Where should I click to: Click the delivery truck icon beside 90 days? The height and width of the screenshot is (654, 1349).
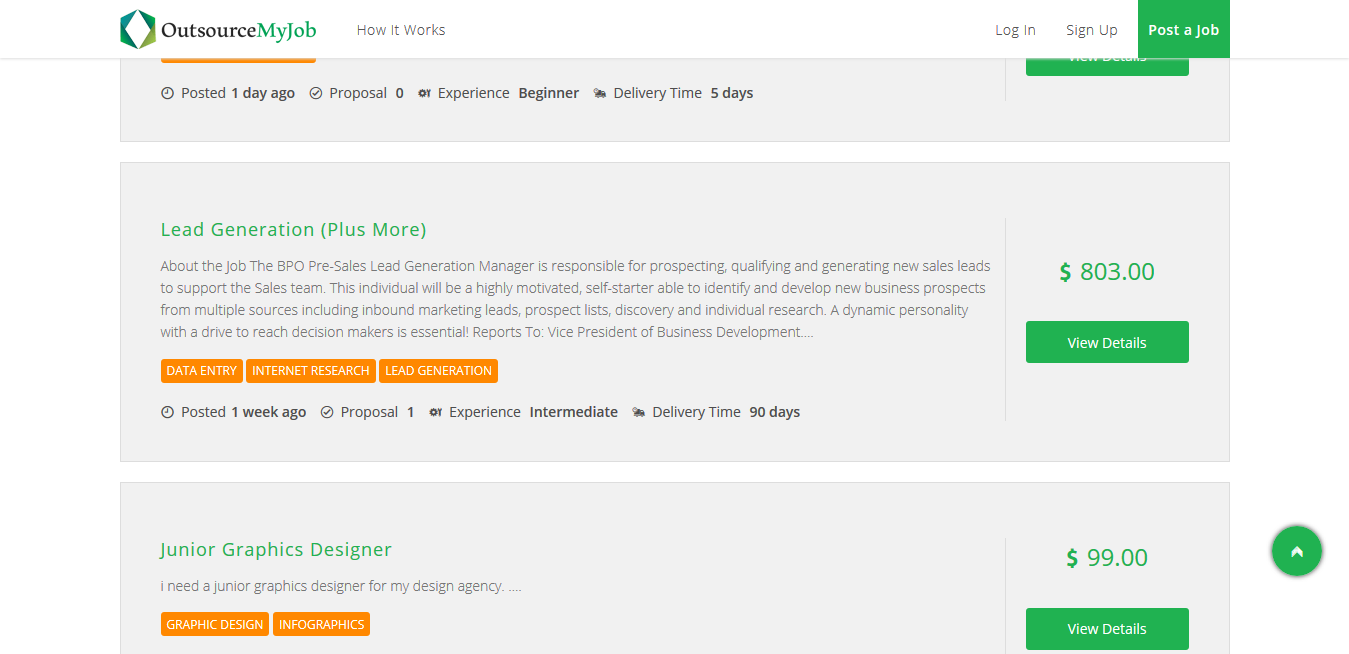point(639,412)
